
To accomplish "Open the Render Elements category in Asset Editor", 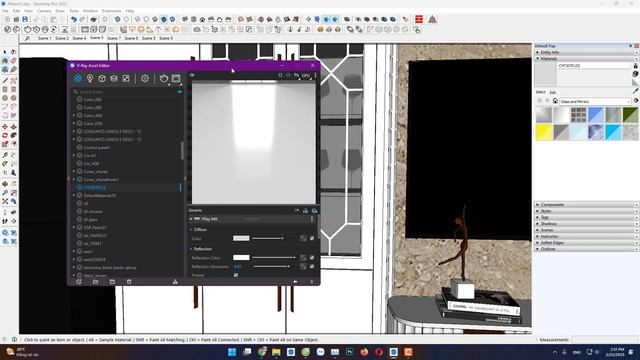I will [x=114, y=78].
